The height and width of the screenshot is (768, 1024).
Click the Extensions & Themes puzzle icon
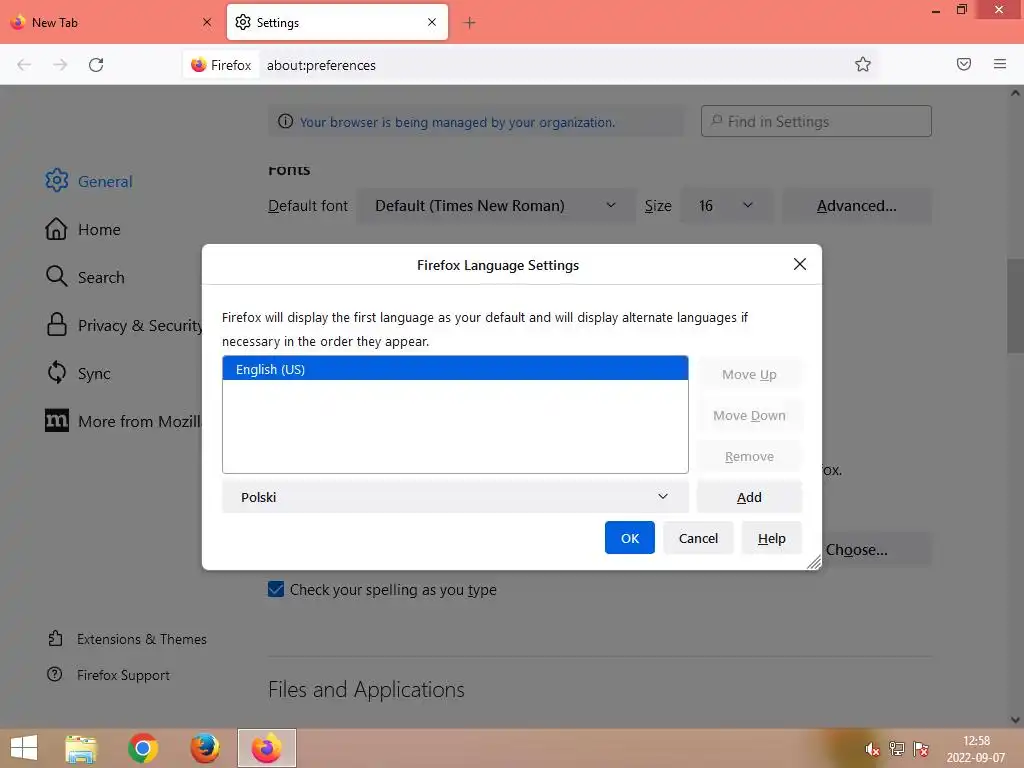[56, 639]
